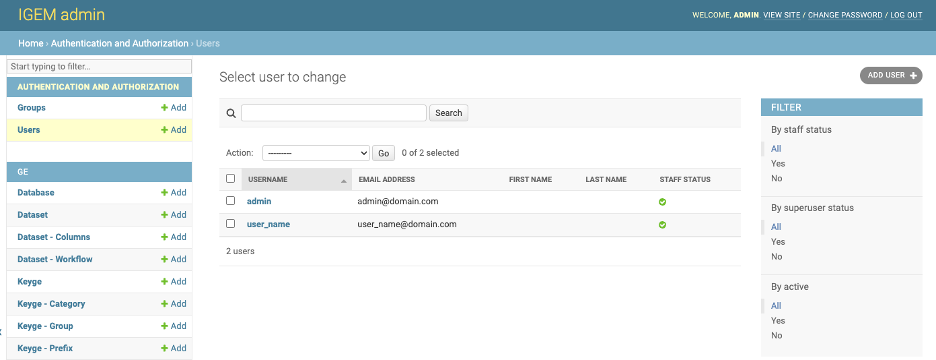Click the '2 users' count text
Image resolution: width=936 pixels, height=360 pixels.
[x=240, y=251]
